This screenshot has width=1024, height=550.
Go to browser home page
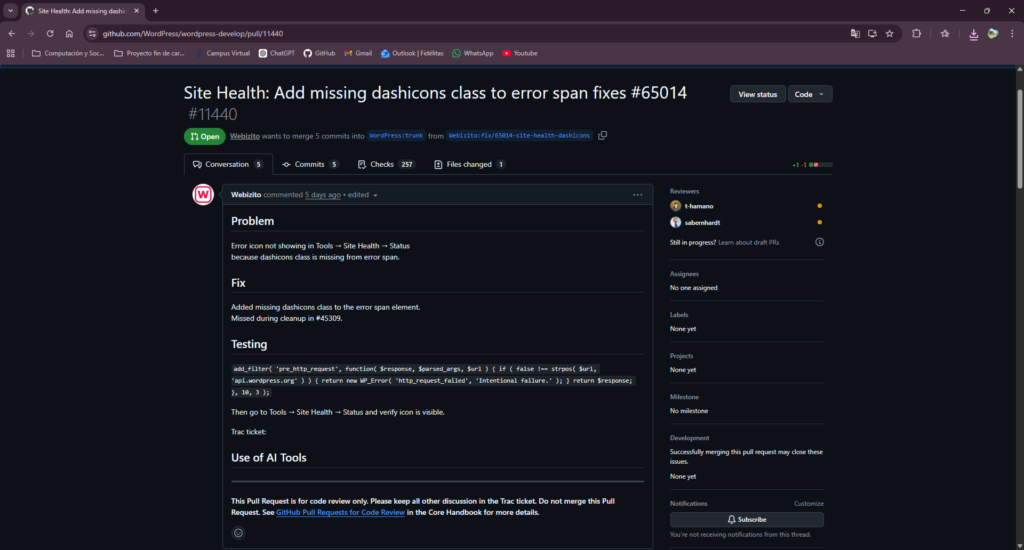tap(69, 33)
